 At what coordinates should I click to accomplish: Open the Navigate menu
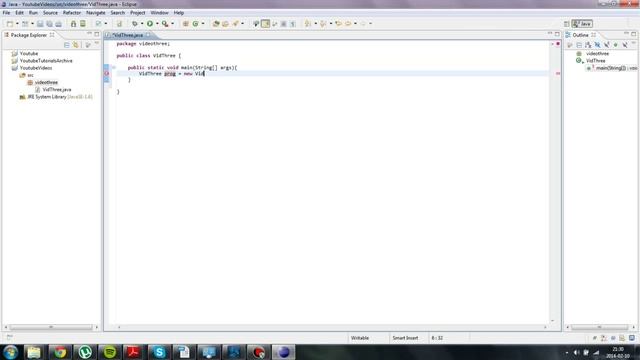coord(96,13)
